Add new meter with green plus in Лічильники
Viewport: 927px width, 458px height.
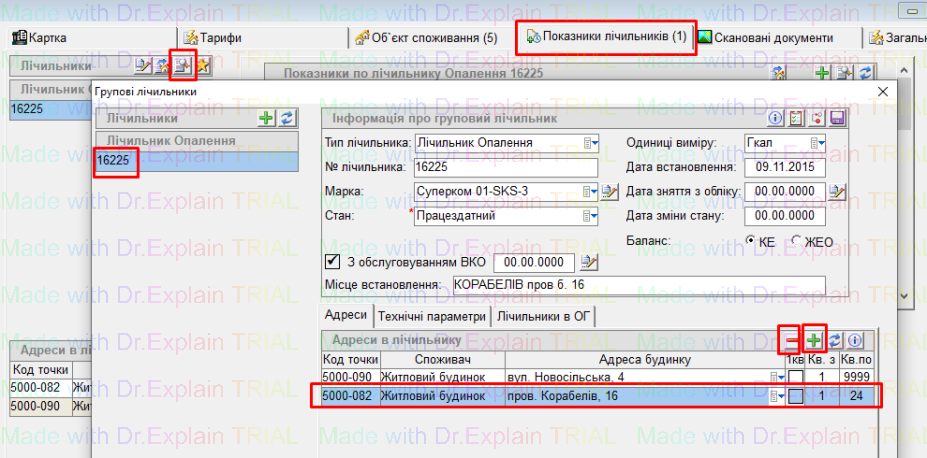tap(266, 119)
